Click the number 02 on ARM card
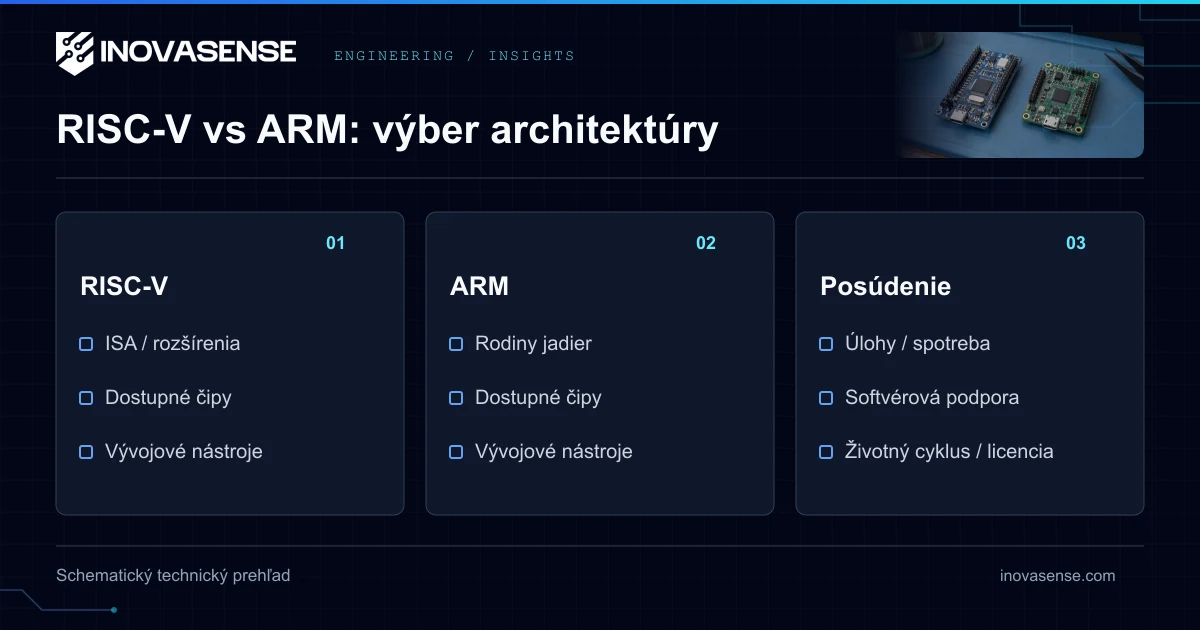This screenshot has width=1200, height=630. [706, 243]
